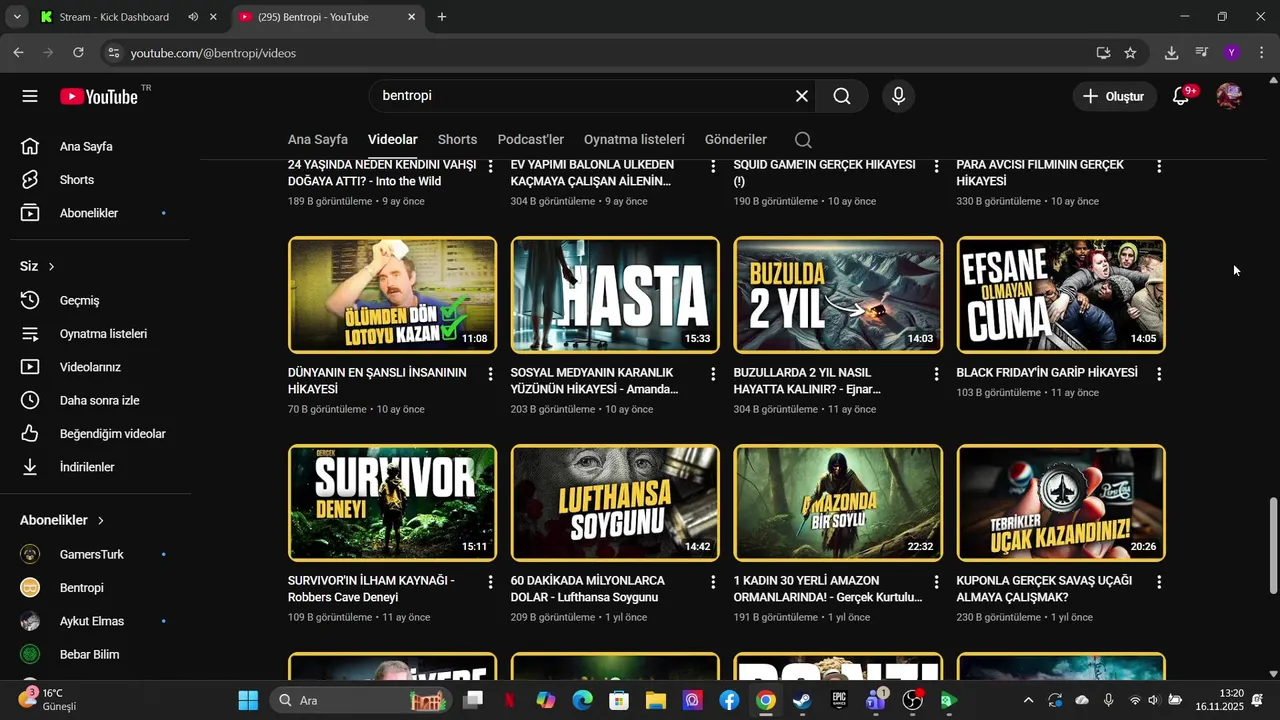Open options for 24 YAŞINDA NEDEN video
This screenshot has width=1280, height=720.
490,166
